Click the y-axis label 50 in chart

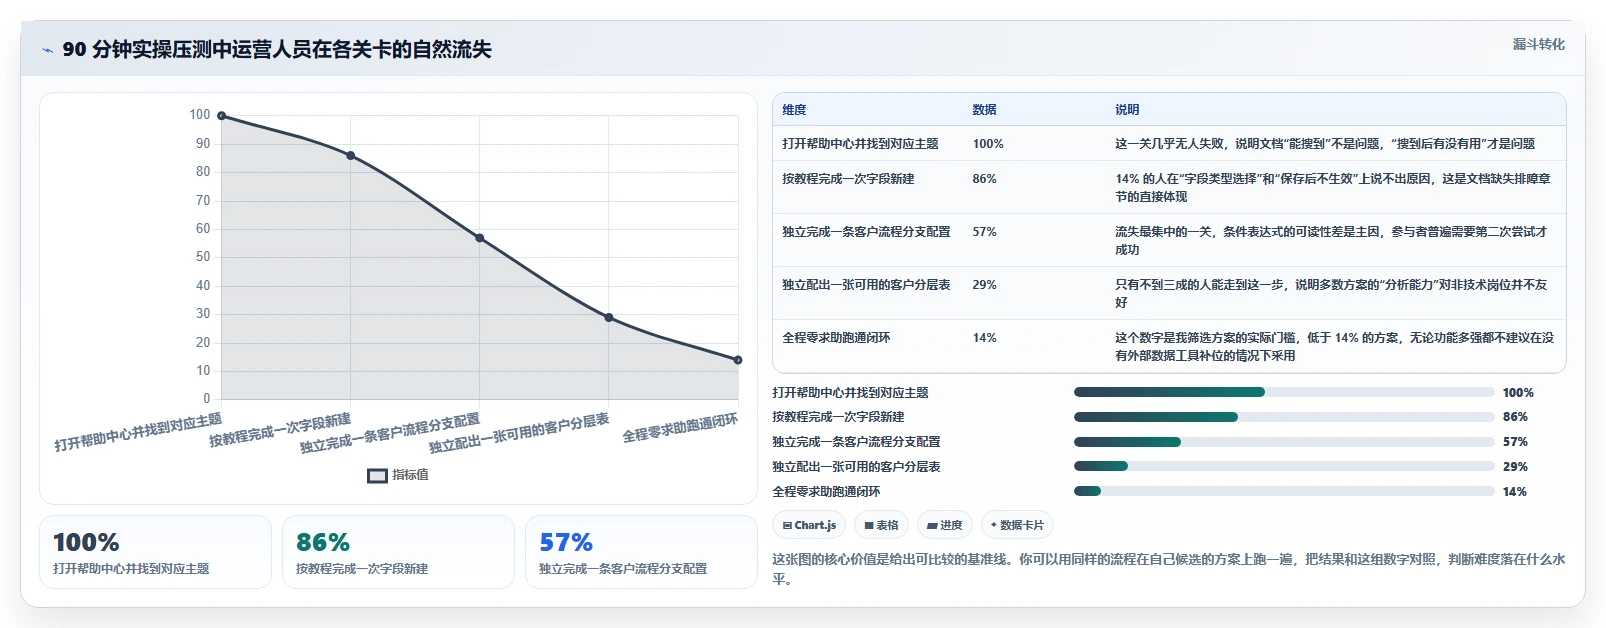click(x=203, y=257)
